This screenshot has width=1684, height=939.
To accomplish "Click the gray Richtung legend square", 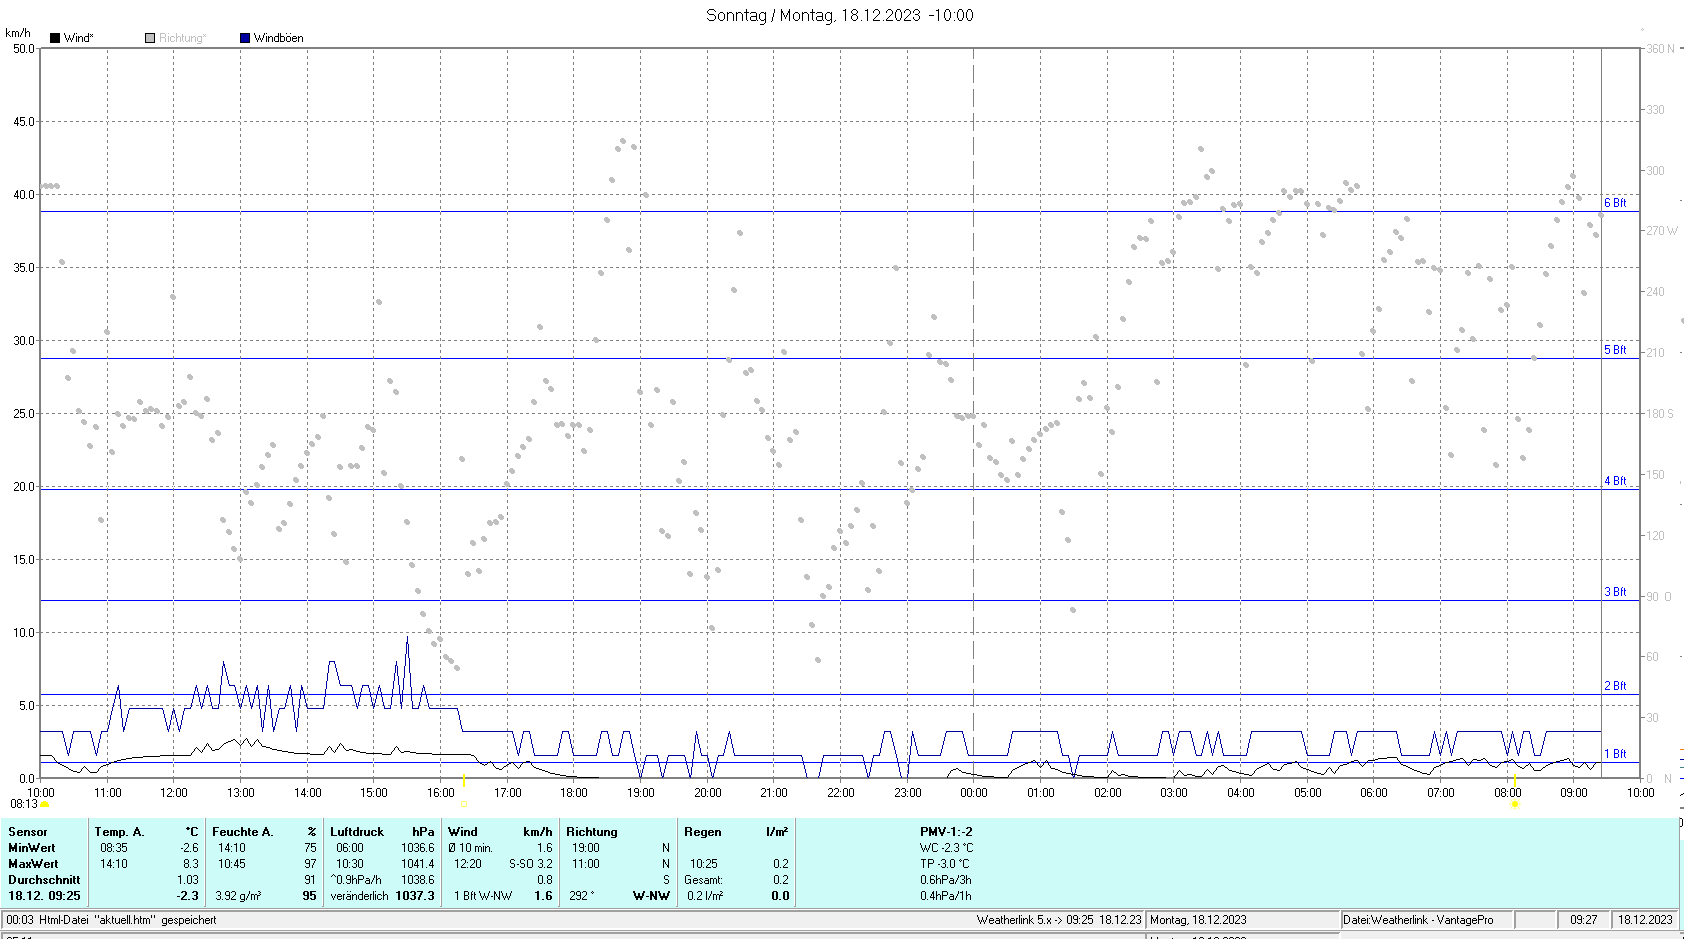I will pyautogui.click(x=150, y=38).
